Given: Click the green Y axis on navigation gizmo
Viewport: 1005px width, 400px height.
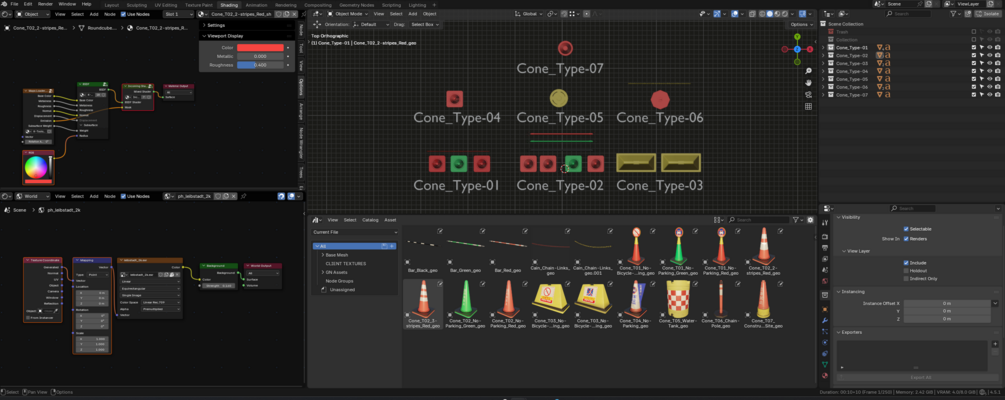Looking at the screenshot, I should click(797, 37).
